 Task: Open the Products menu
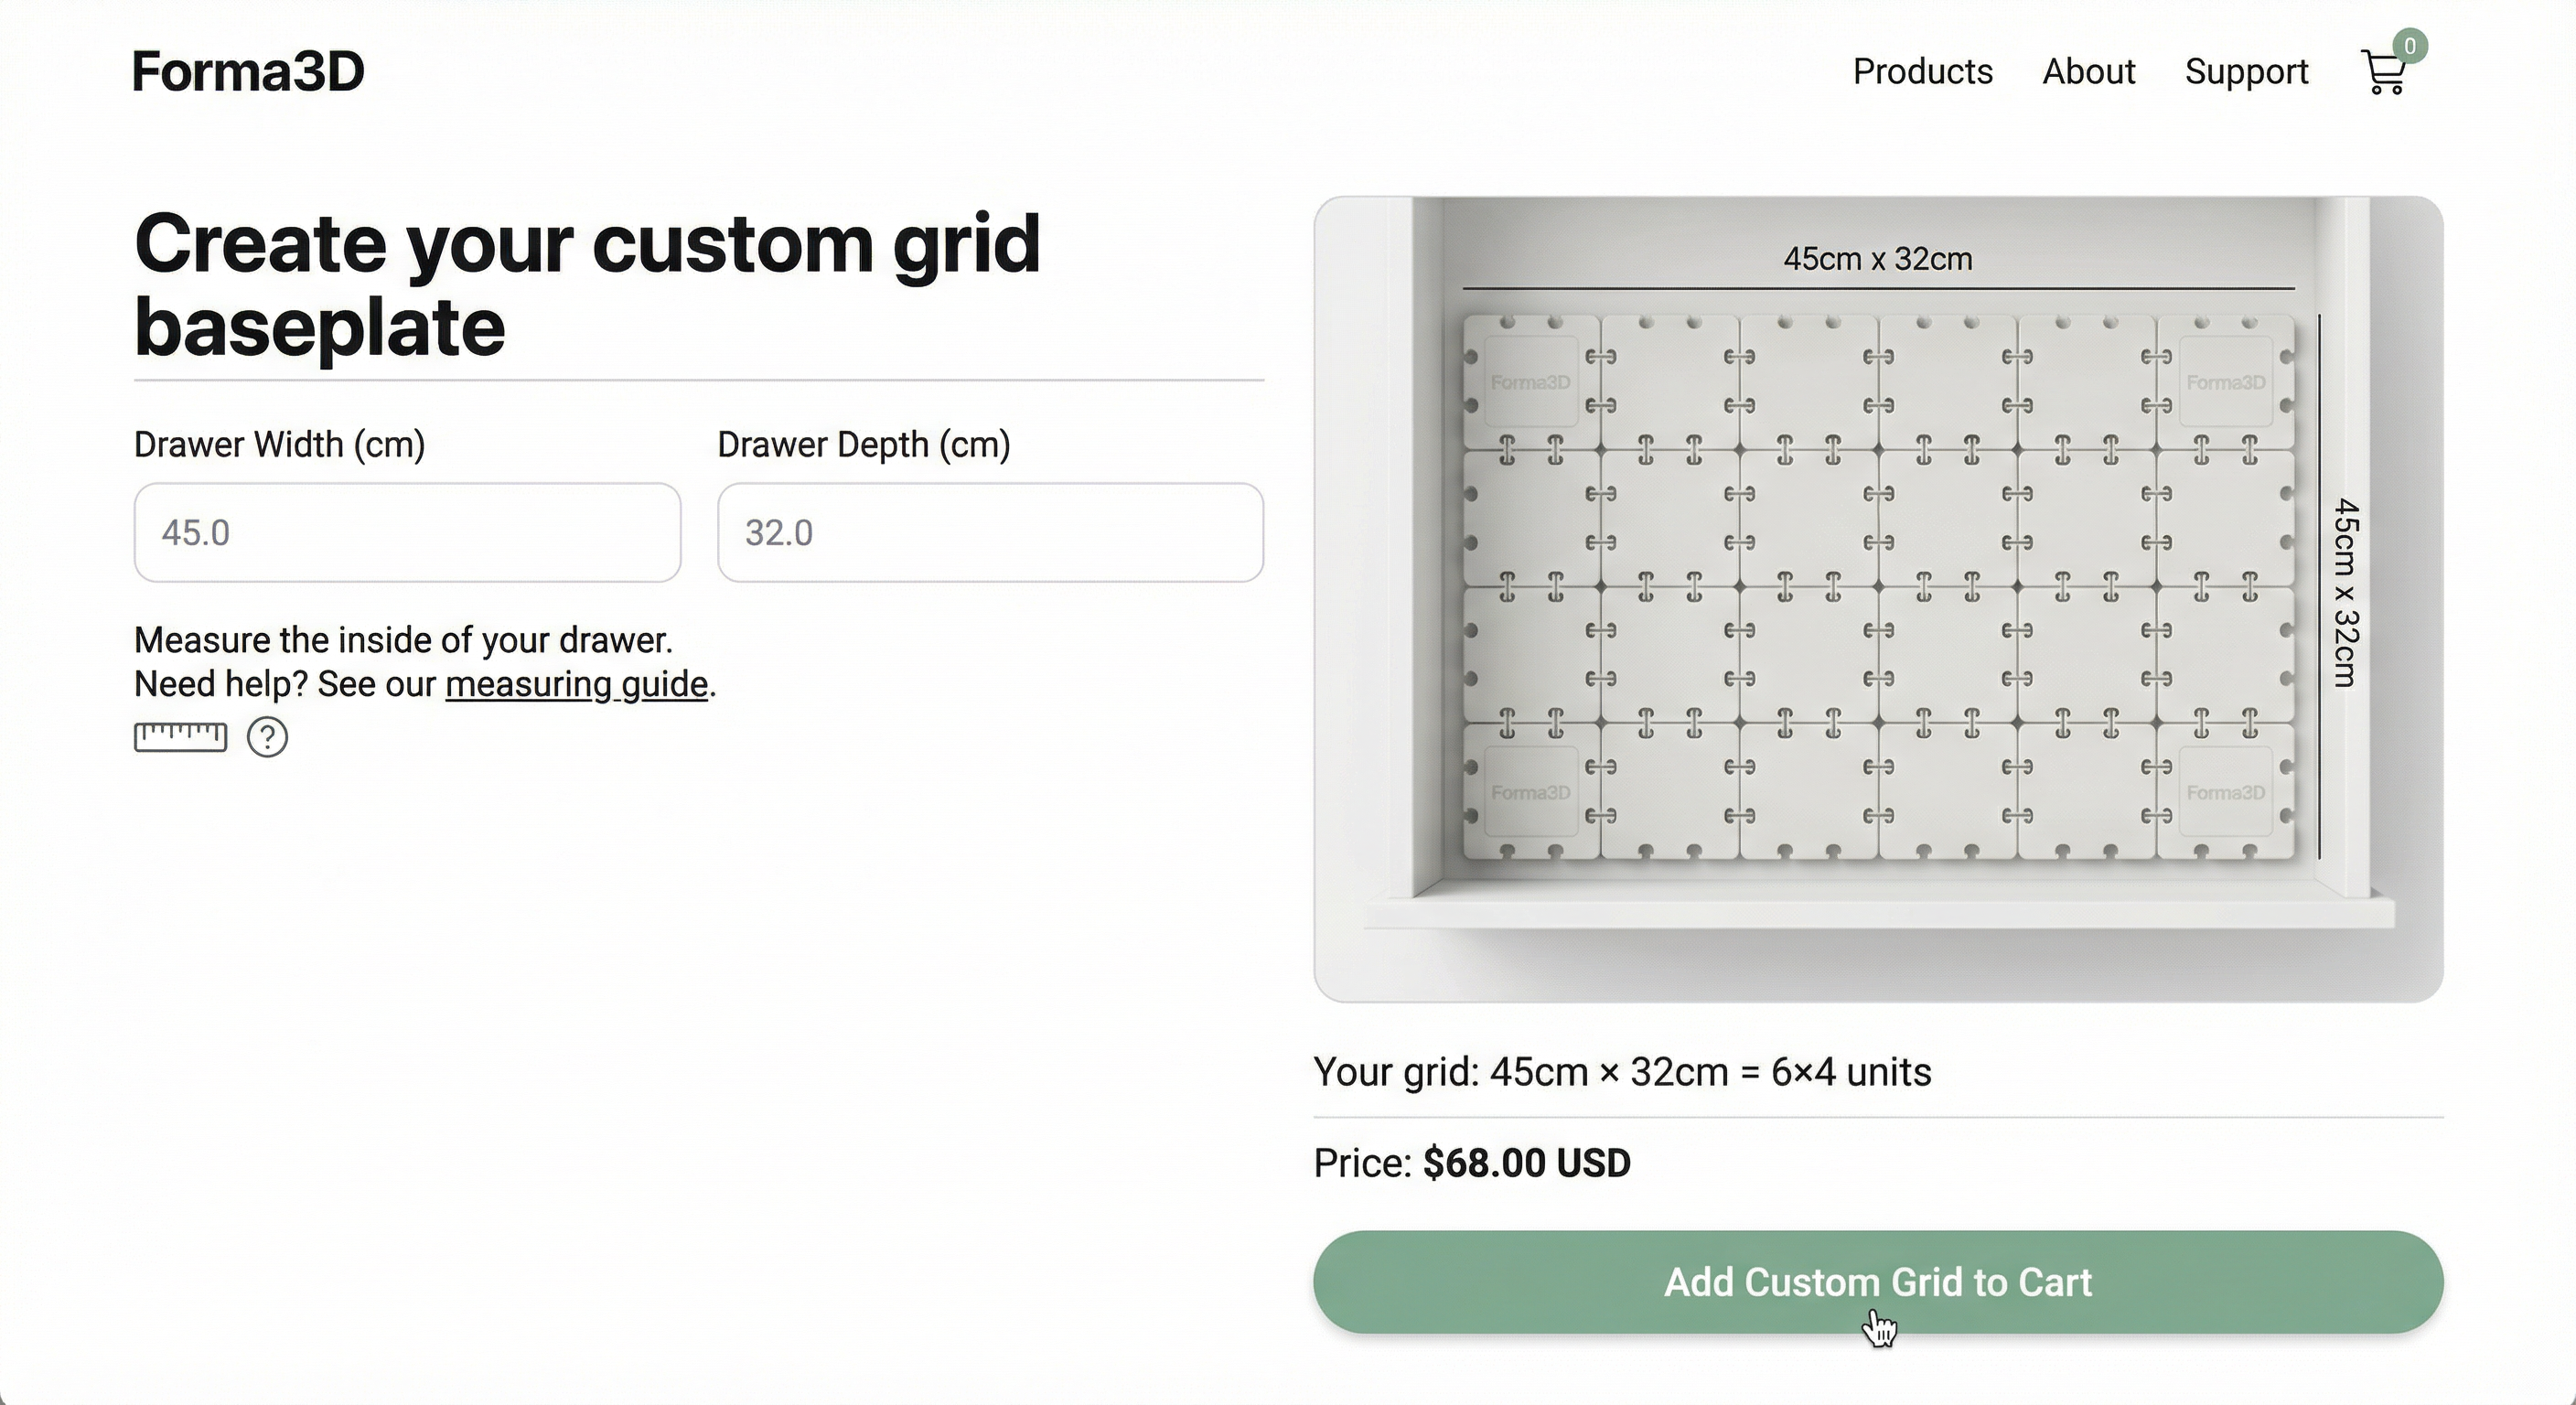1922,71
